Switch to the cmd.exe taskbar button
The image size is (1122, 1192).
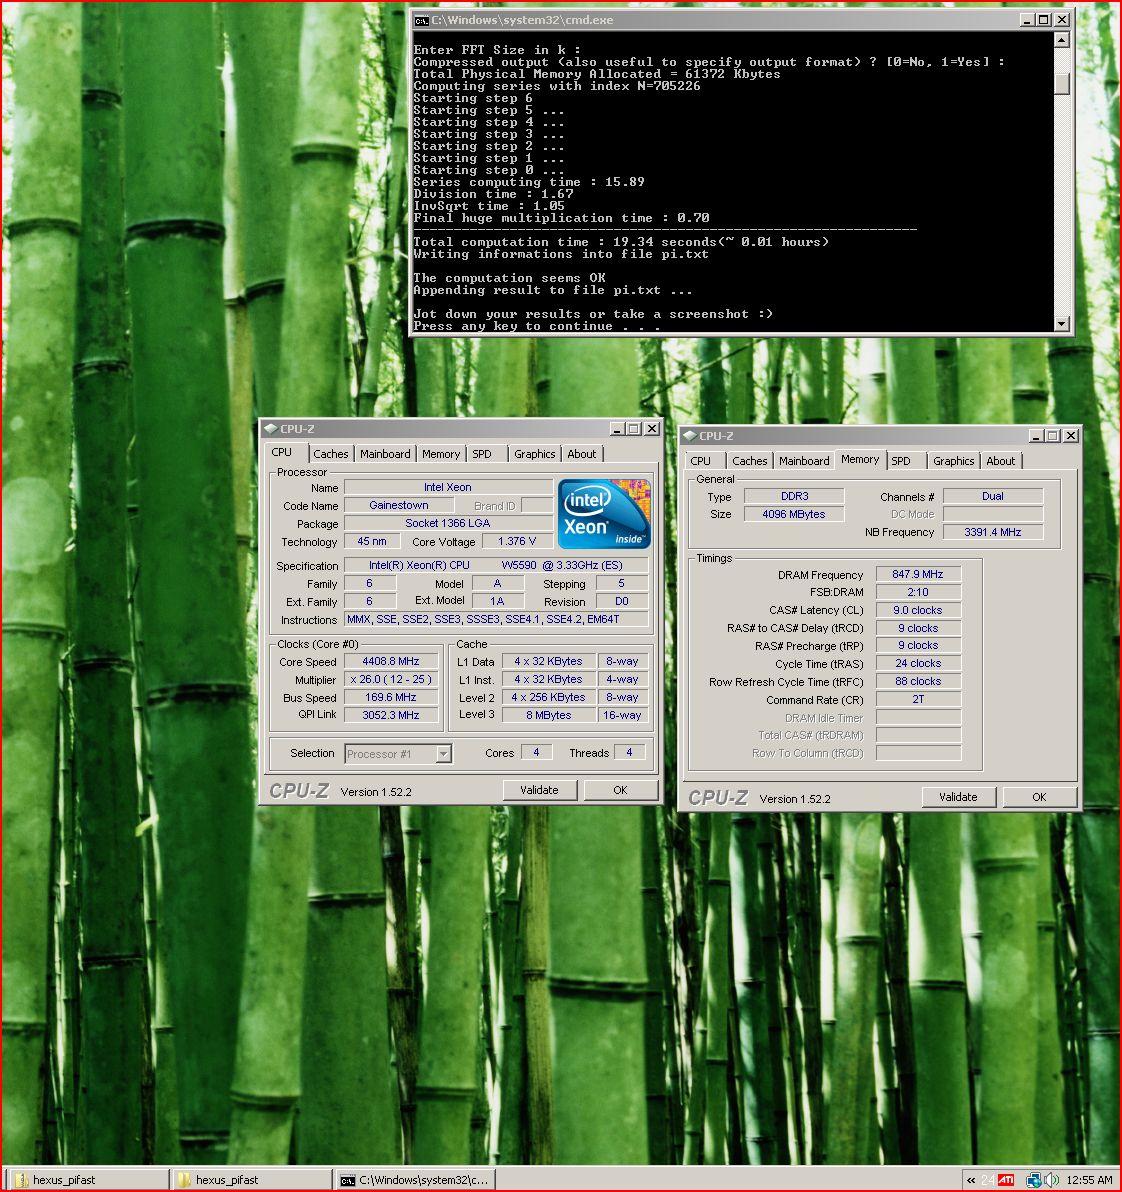tap(414, 1180)
